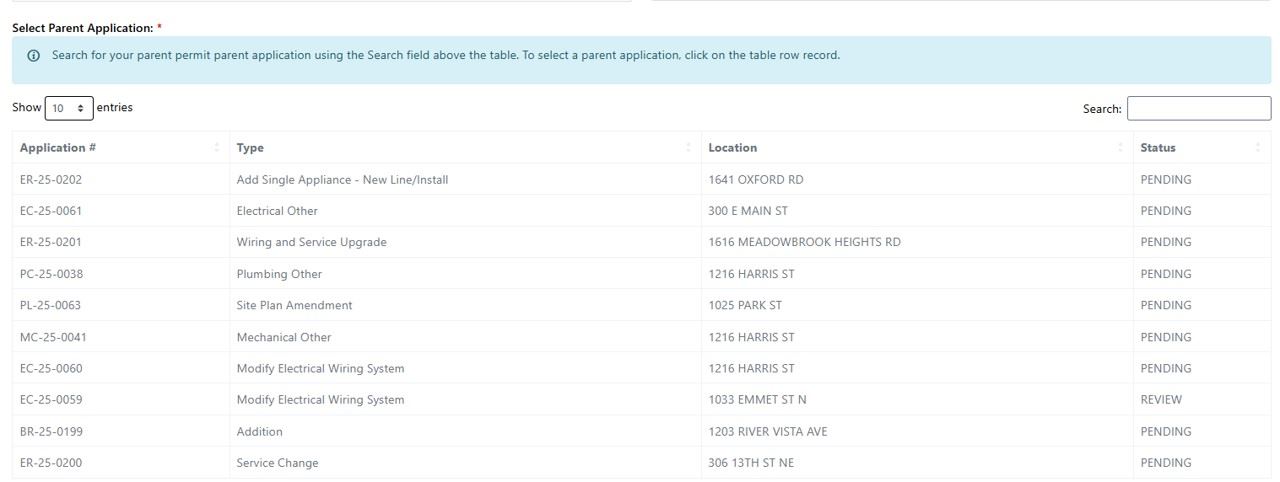Open the Show entries dropdown
The width and height of the screenshot is (1280, 482).
(x=69, y=108)
